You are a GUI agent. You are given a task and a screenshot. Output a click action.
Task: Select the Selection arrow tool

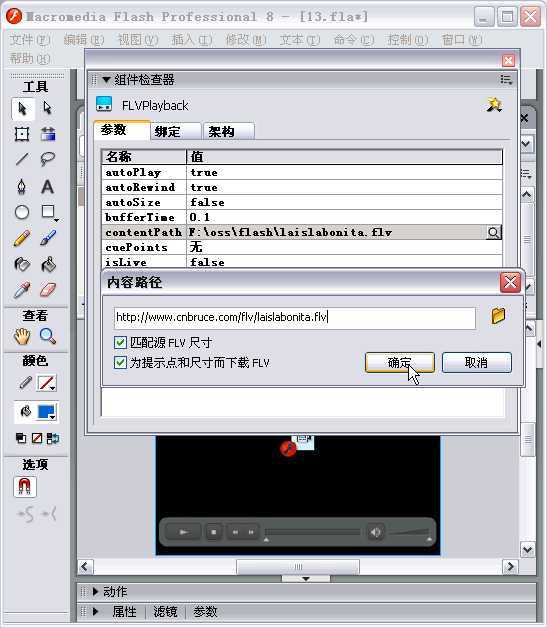point(22,109)
